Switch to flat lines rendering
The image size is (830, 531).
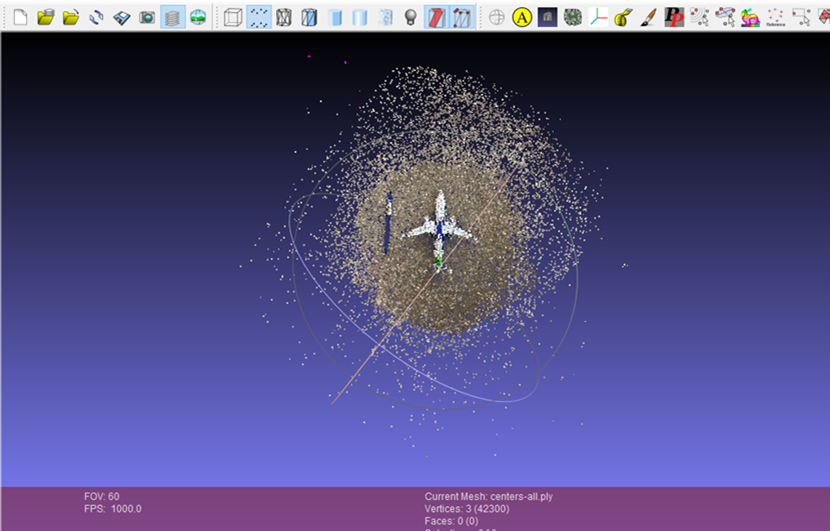335,17
